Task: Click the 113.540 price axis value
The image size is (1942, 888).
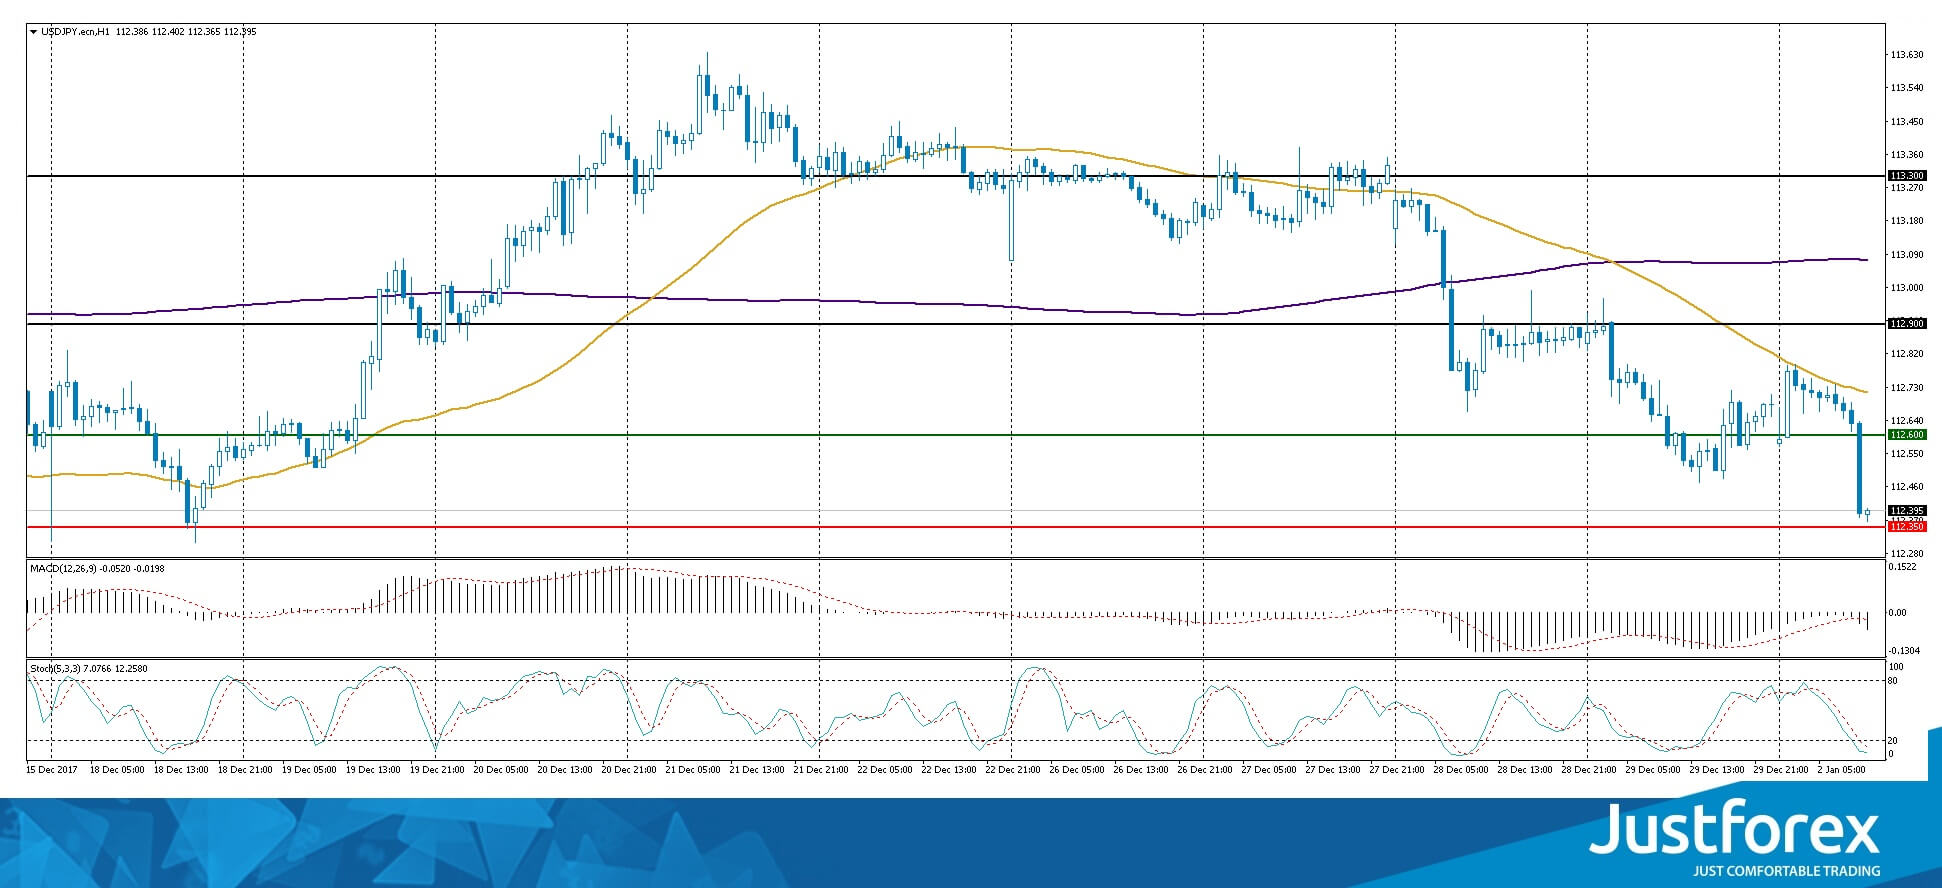Action: pyautogui.click(x=1907, y=88)
